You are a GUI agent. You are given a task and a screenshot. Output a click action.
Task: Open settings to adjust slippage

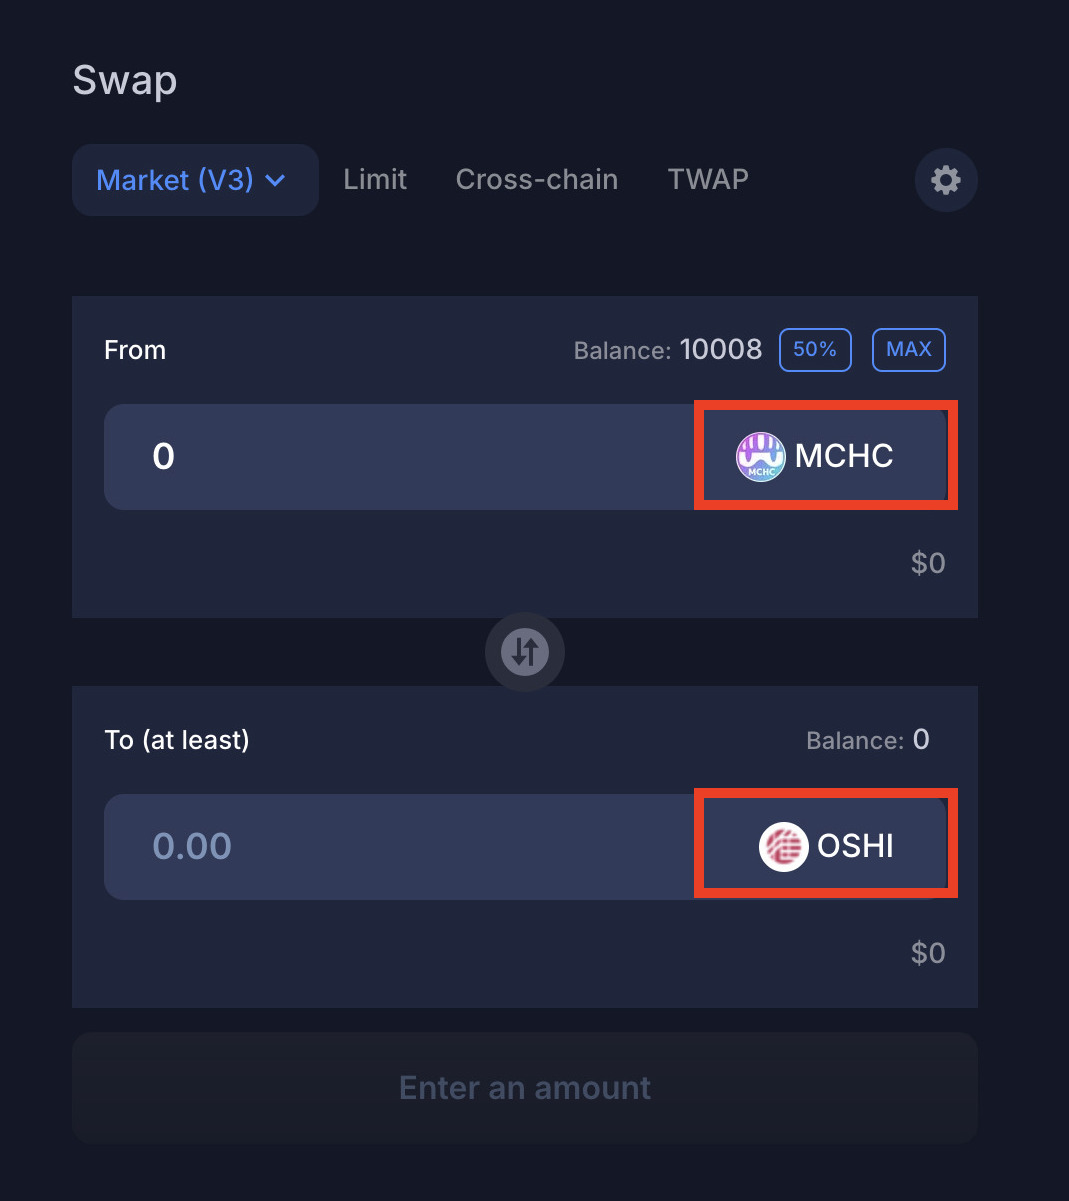[945, 180]
